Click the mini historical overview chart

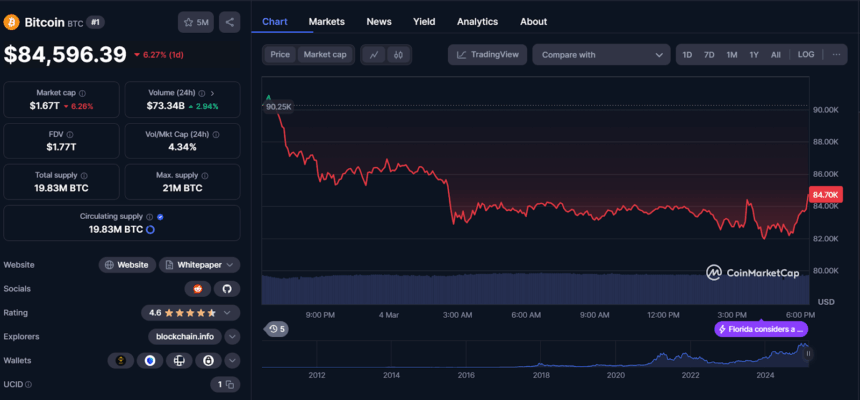pyautogui.click(x=535, y=354)
